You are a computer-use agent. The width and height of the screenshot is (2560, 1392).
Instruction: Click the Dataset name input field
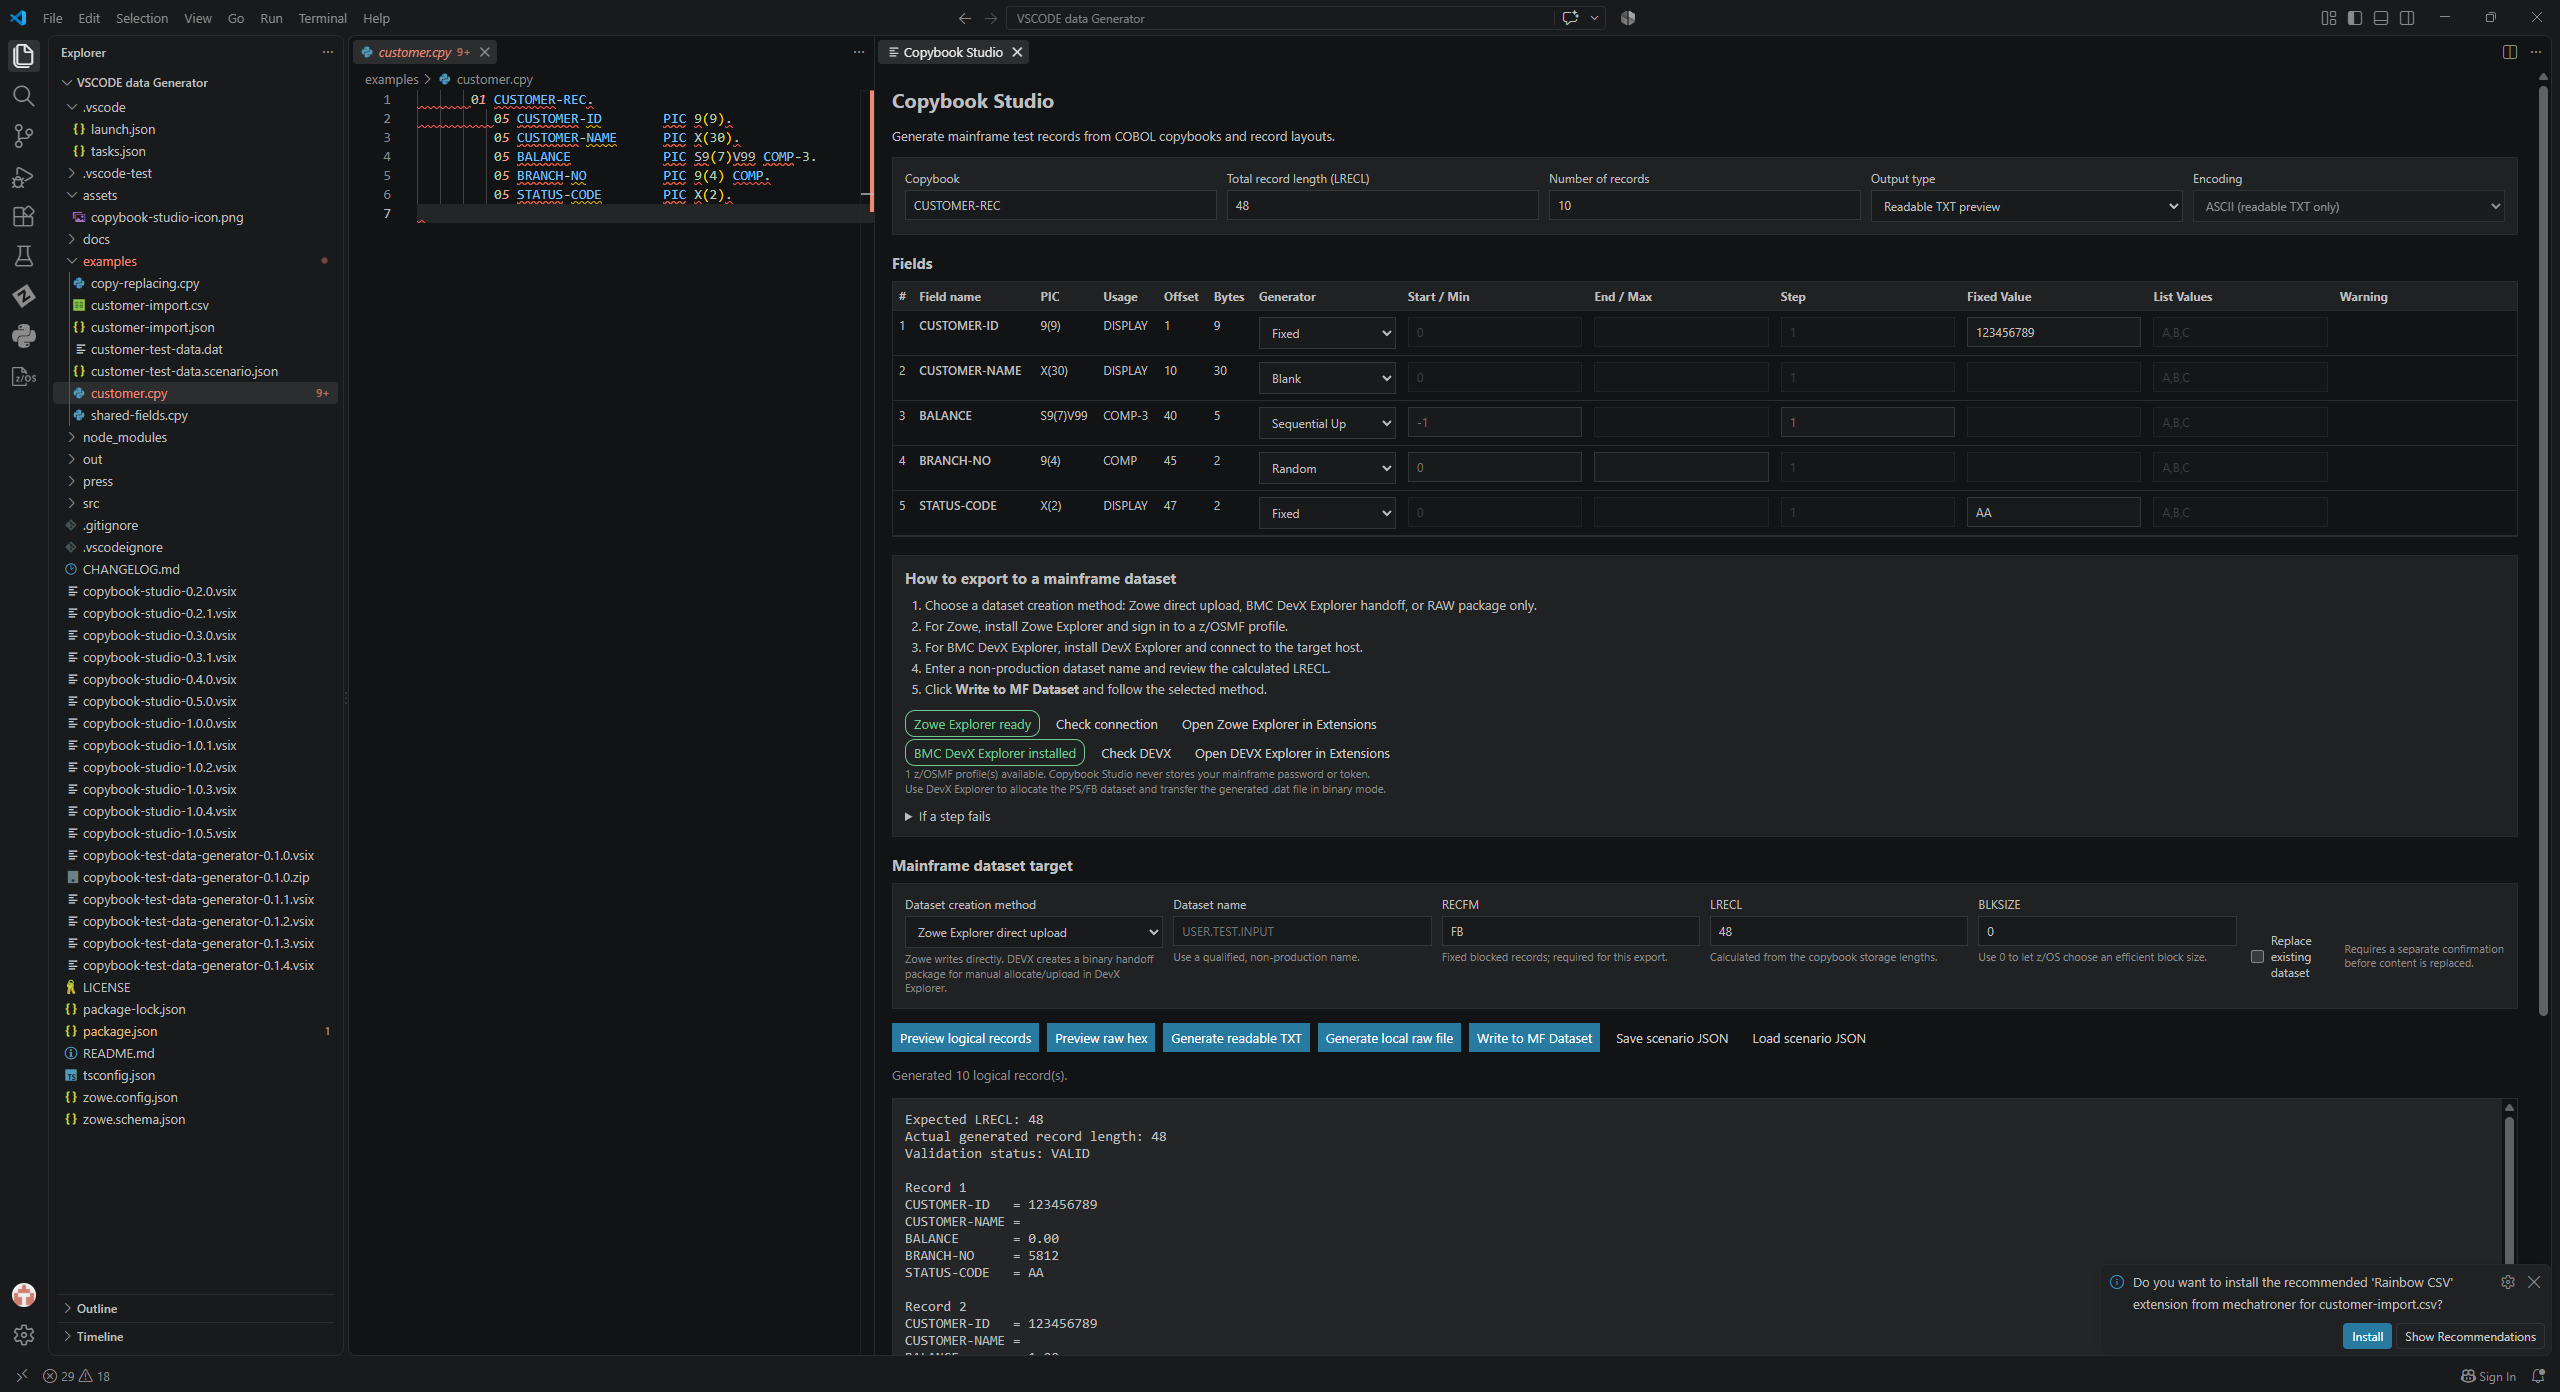[1302, 932]
